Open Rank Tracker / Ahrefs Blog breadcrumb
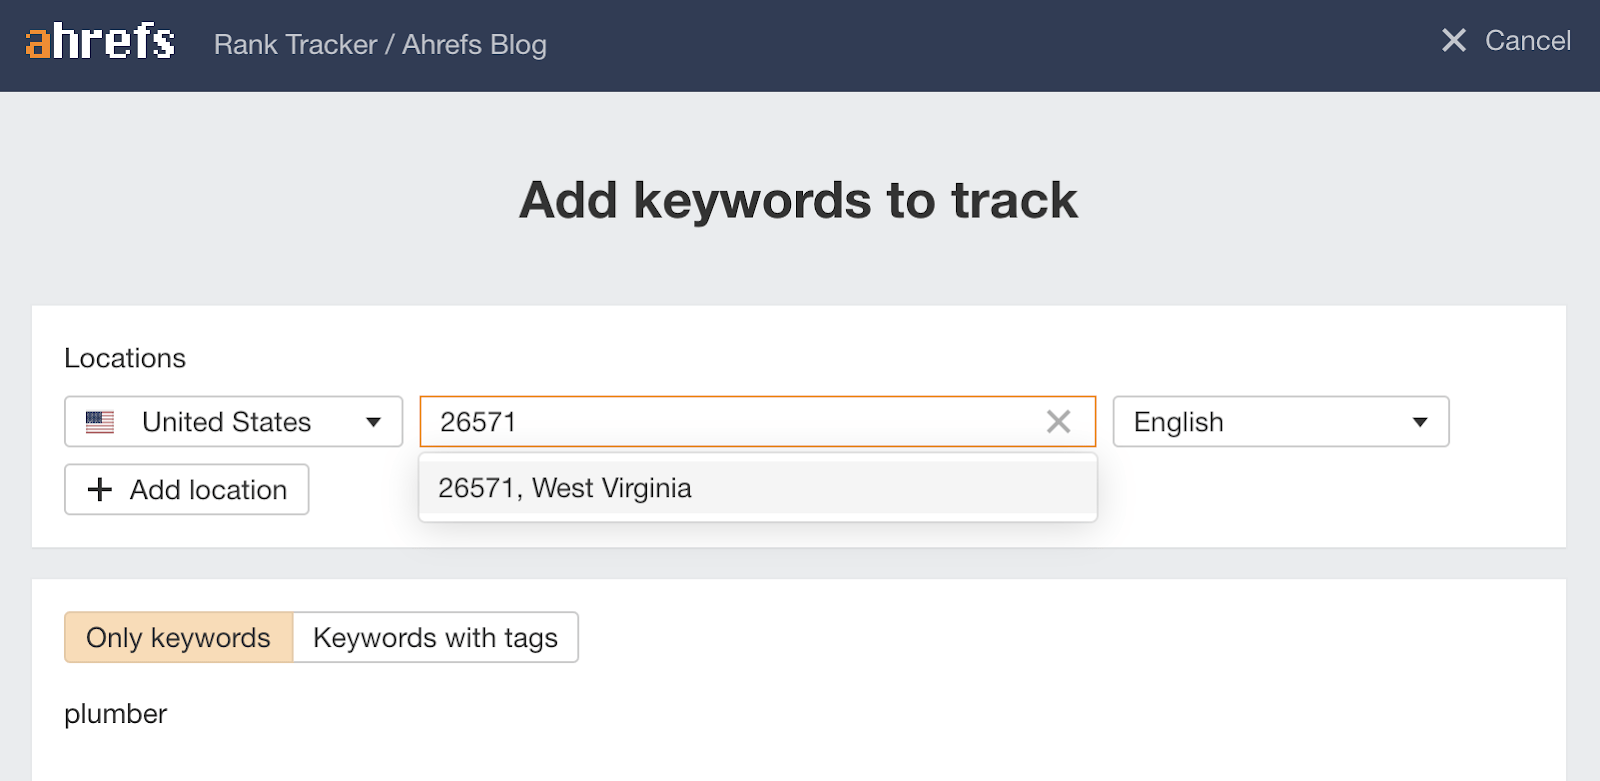 [381, 45]
